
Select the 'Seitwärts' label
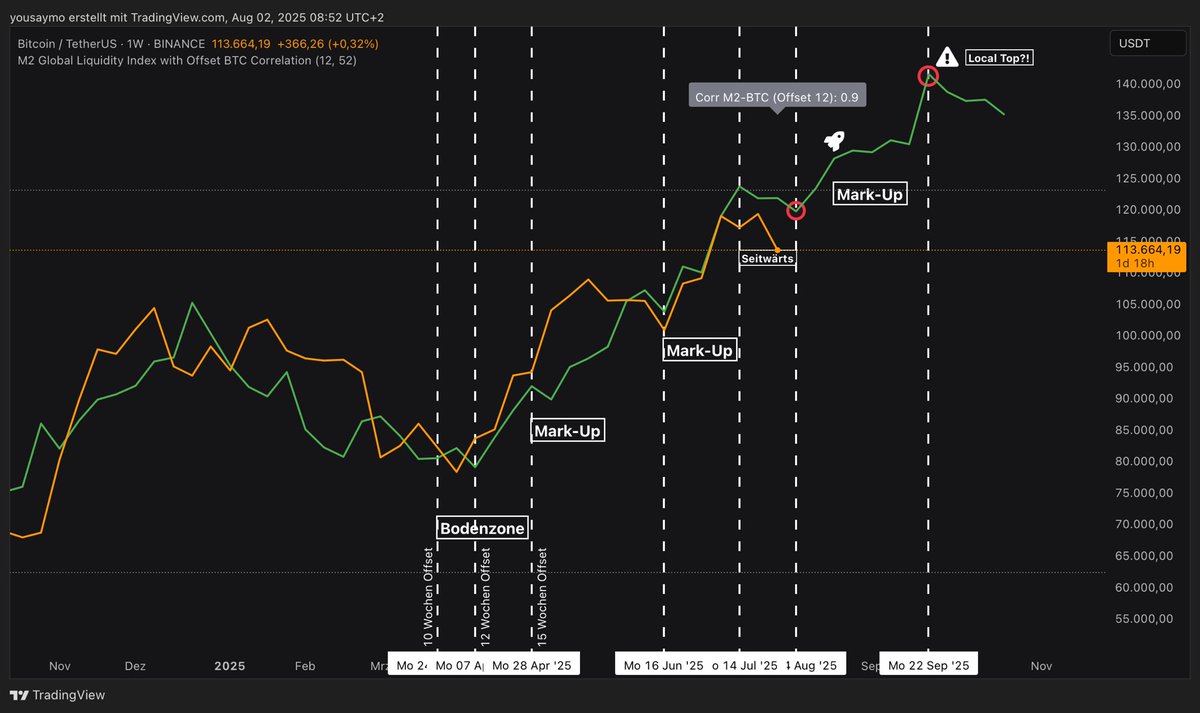768,258
